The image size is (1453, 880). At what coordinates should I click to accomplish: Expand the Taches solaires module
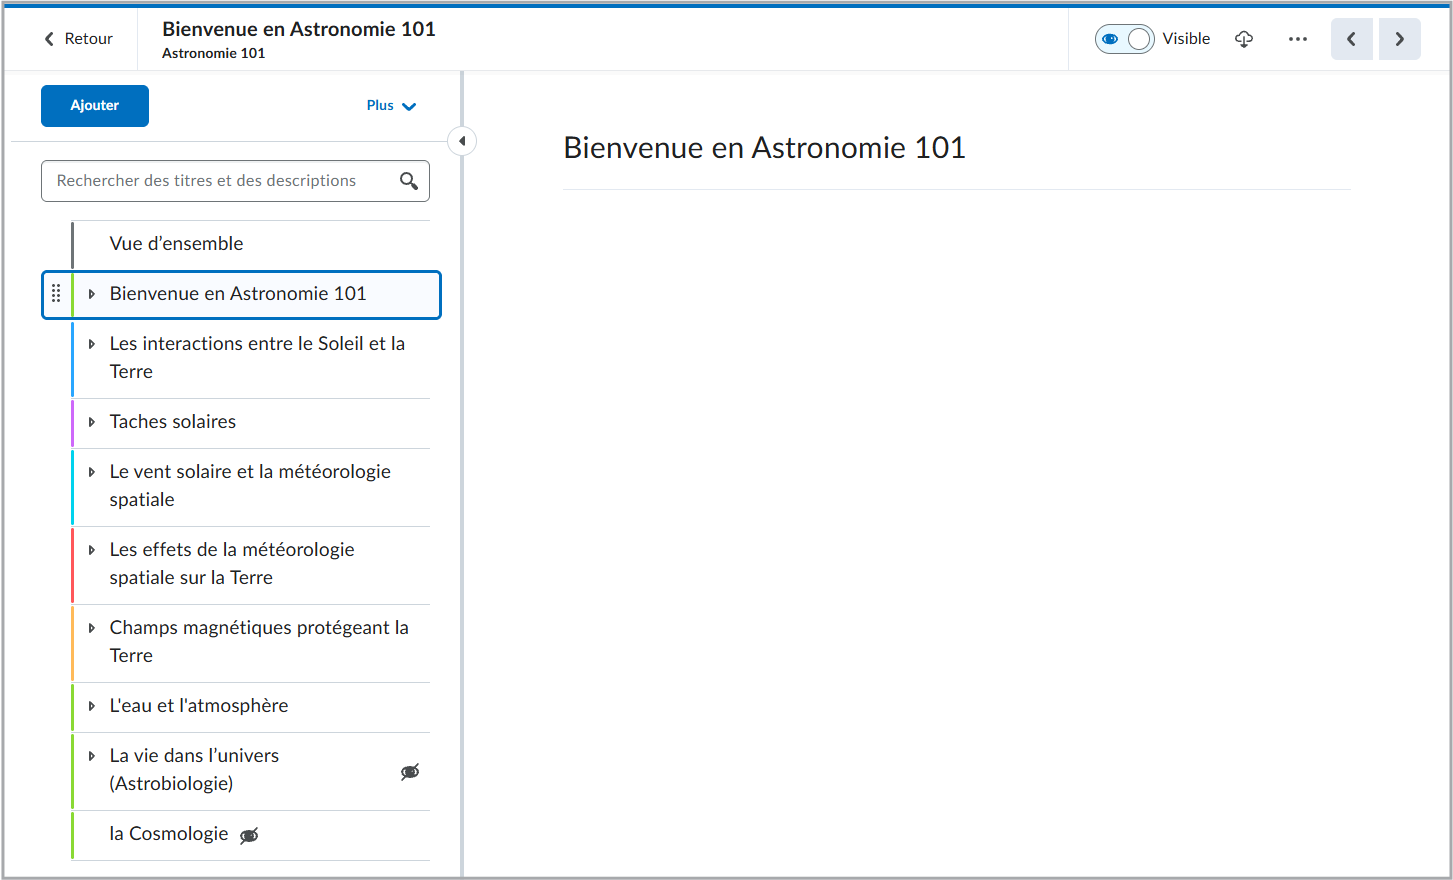point(92,422)
